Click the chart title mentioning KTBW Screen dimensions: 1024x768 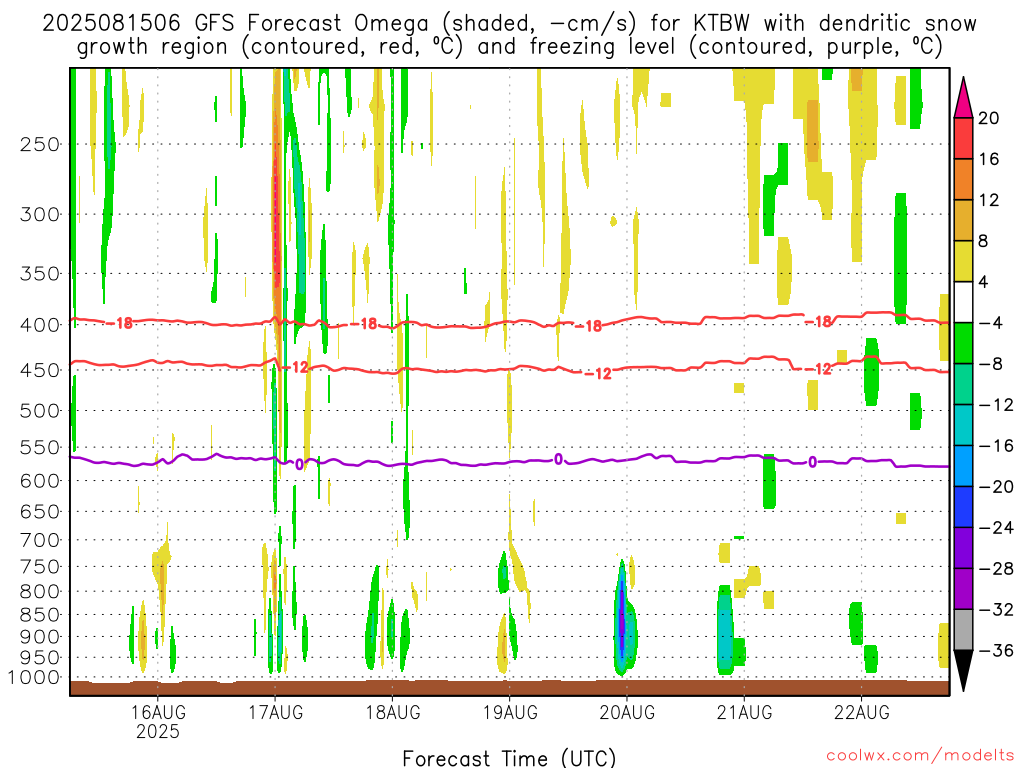509,35
